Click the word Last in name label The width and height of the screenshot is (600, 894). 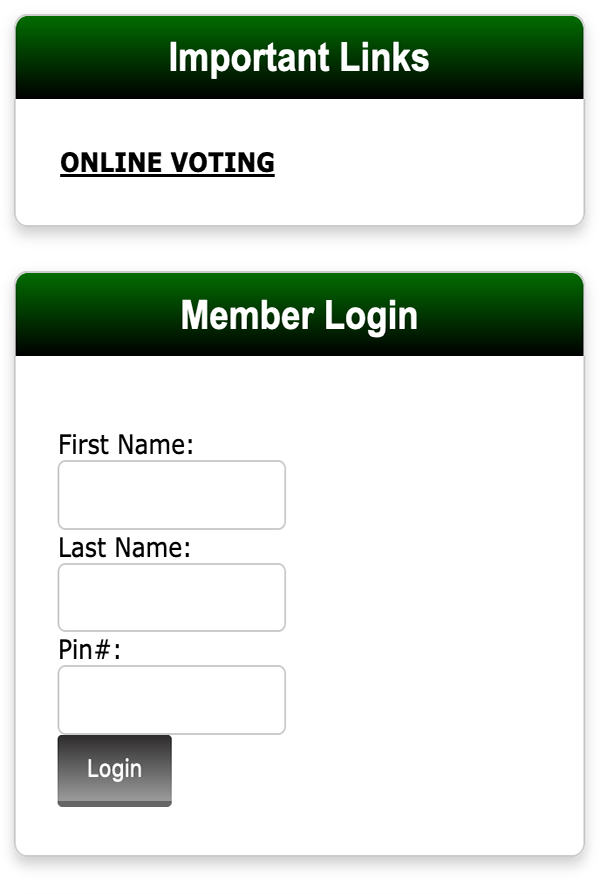point(82,548)
